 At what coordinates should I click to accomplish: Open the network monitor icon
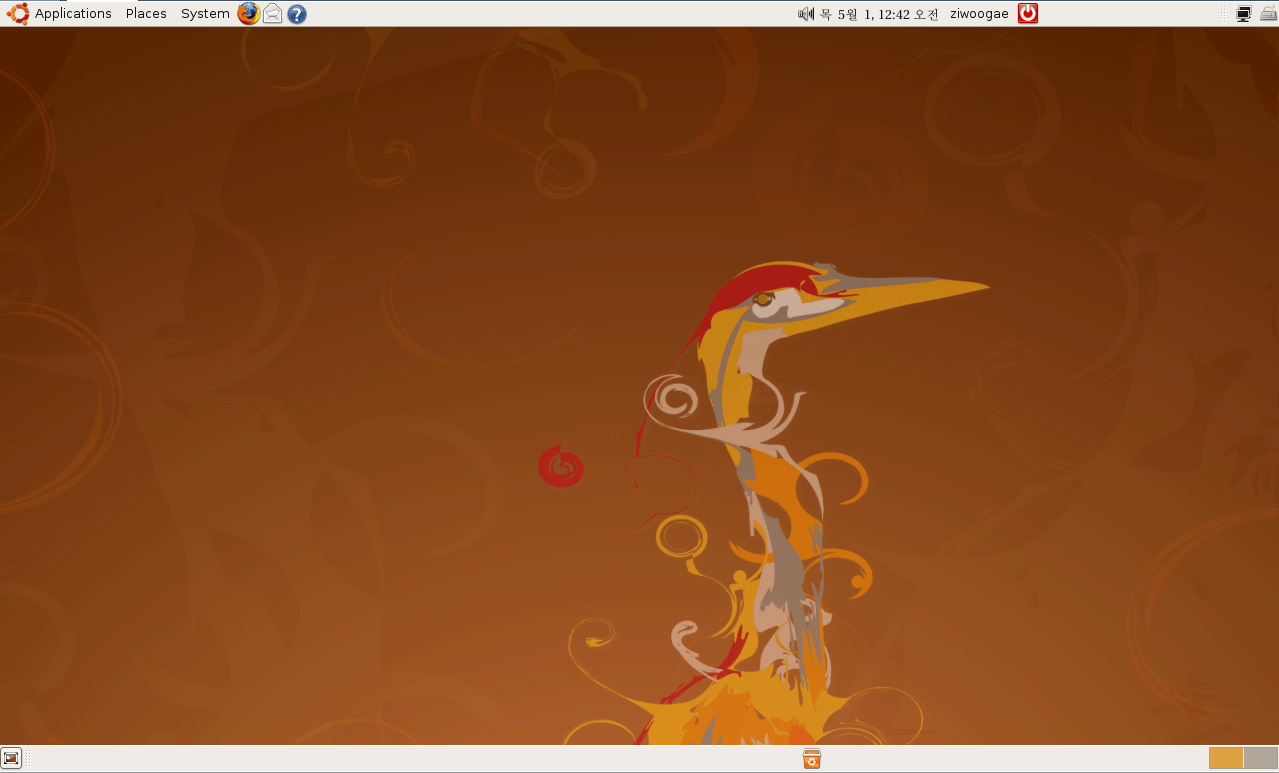pos(1245,14)
